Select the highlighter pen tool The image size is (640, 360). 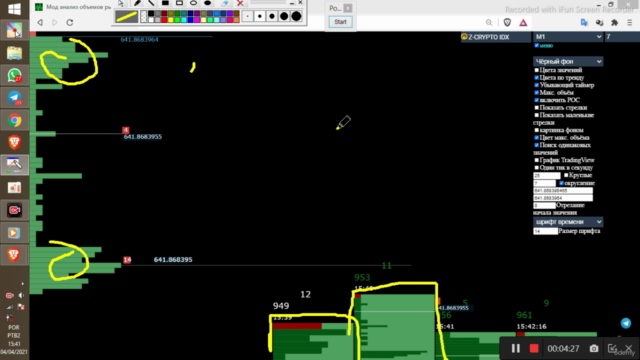pyautogui.click(x=137, y=3)
